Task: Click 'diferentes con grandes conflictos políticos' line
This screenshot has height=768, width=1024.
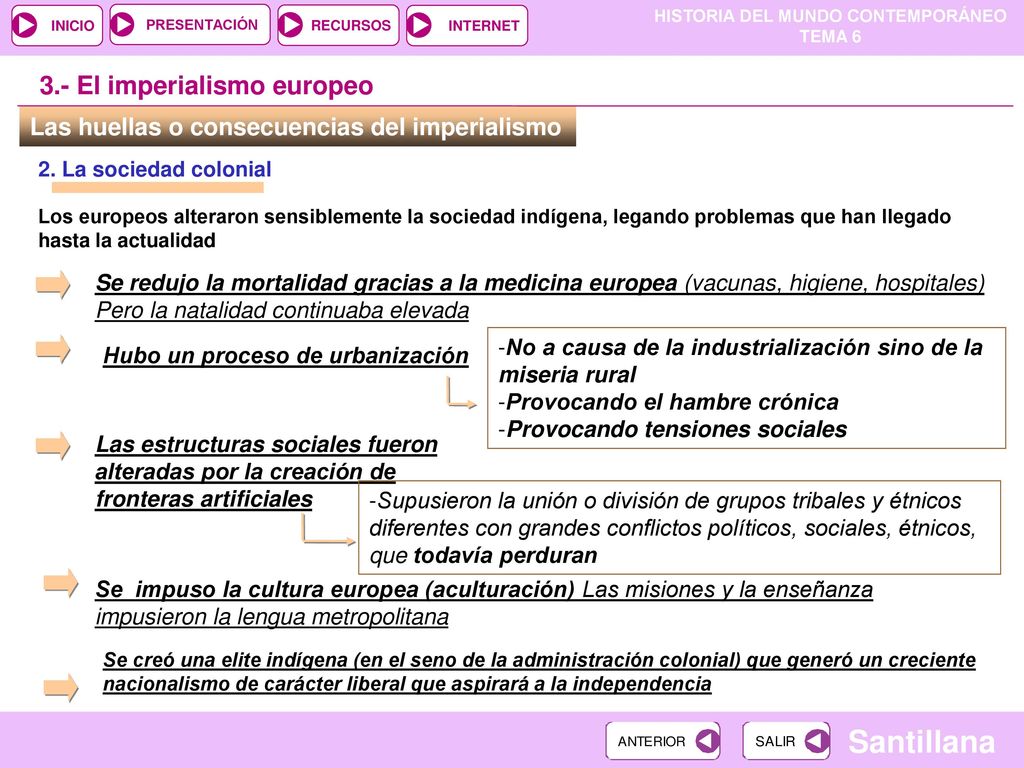Action: (672, 528)
